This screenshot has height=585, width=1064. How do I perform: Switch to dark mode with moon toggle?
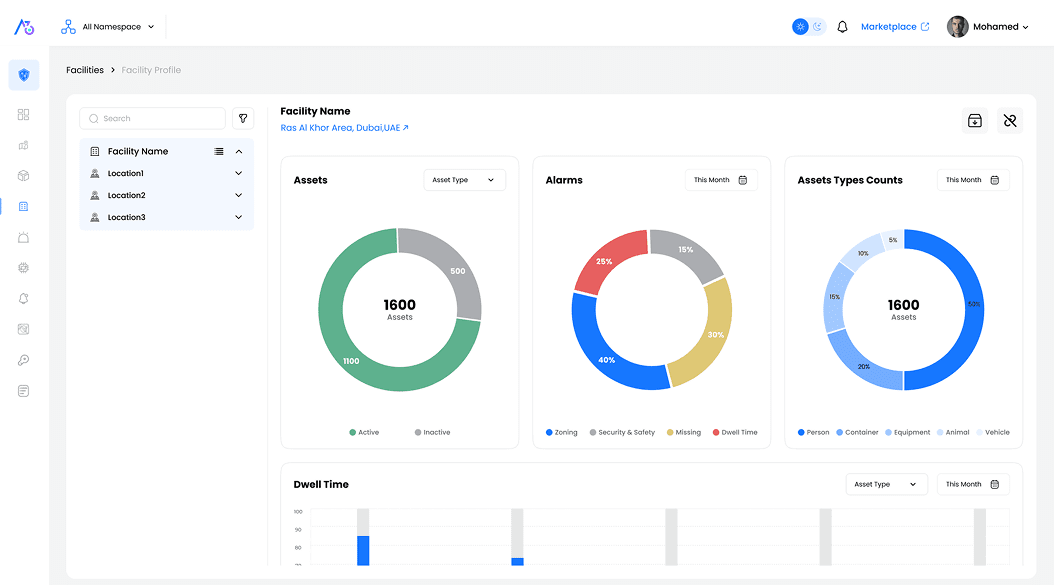click(x=818, y=27)
